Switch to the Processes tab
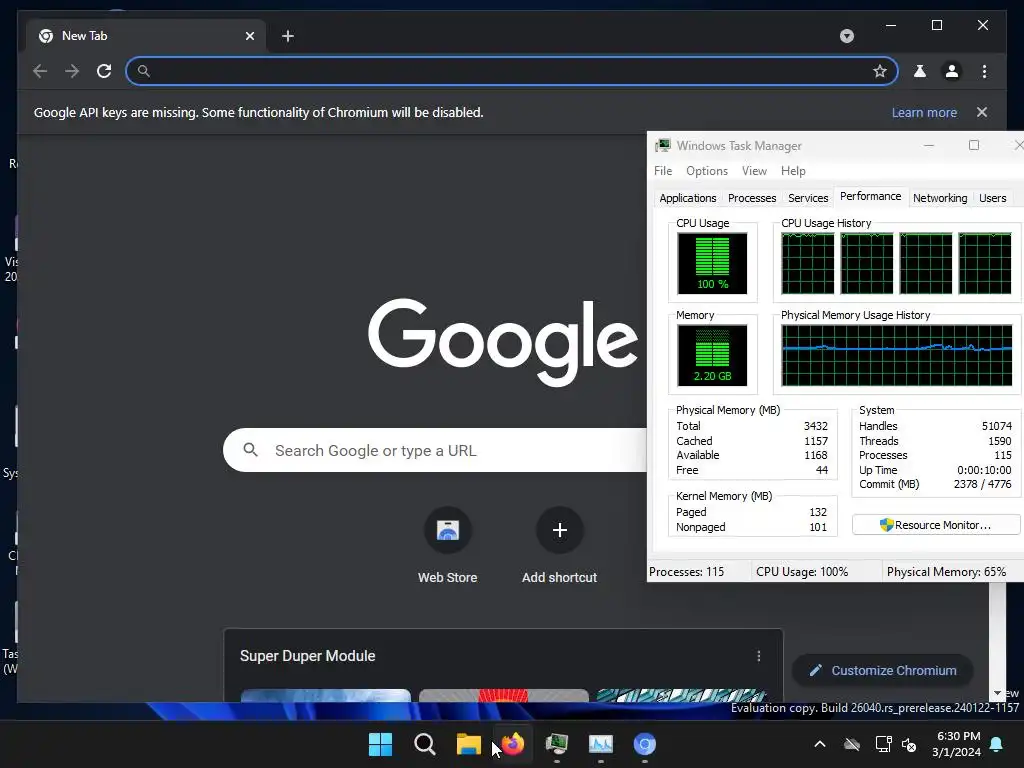Image resolution: width=1024 pixels, height=768 pixels. [752, 198]
